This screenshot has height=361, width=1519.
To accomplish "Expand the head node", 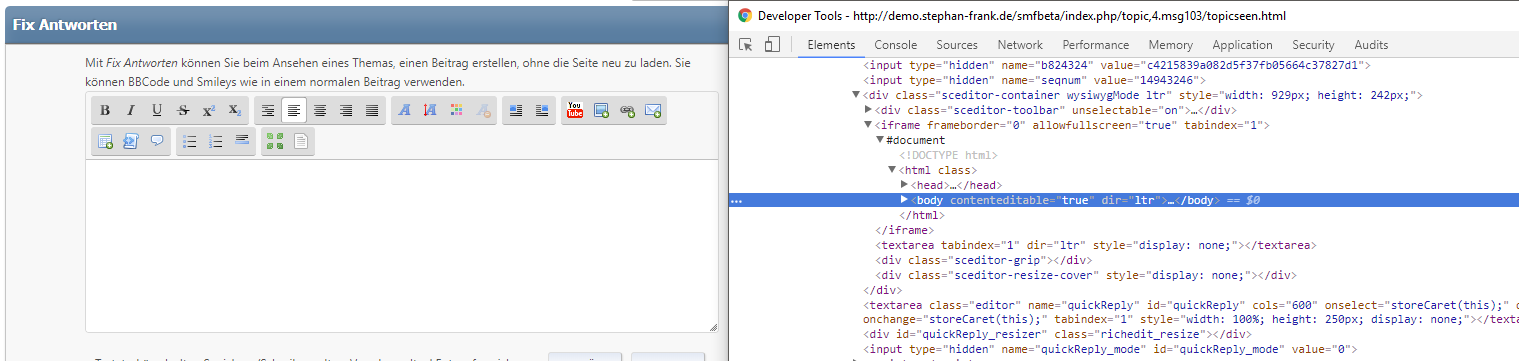I will click(x=904, y=185).
